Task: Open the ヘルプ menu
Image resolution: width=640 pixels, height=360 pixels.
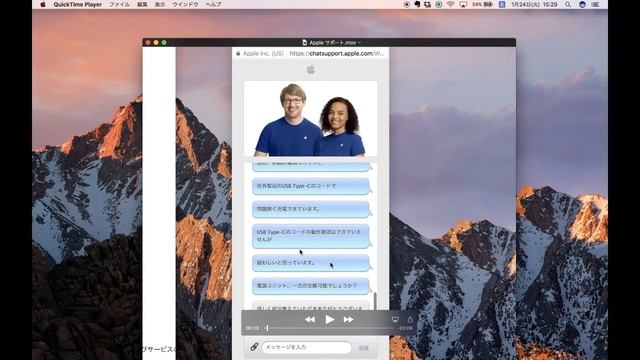Action: tap(213, 4)
